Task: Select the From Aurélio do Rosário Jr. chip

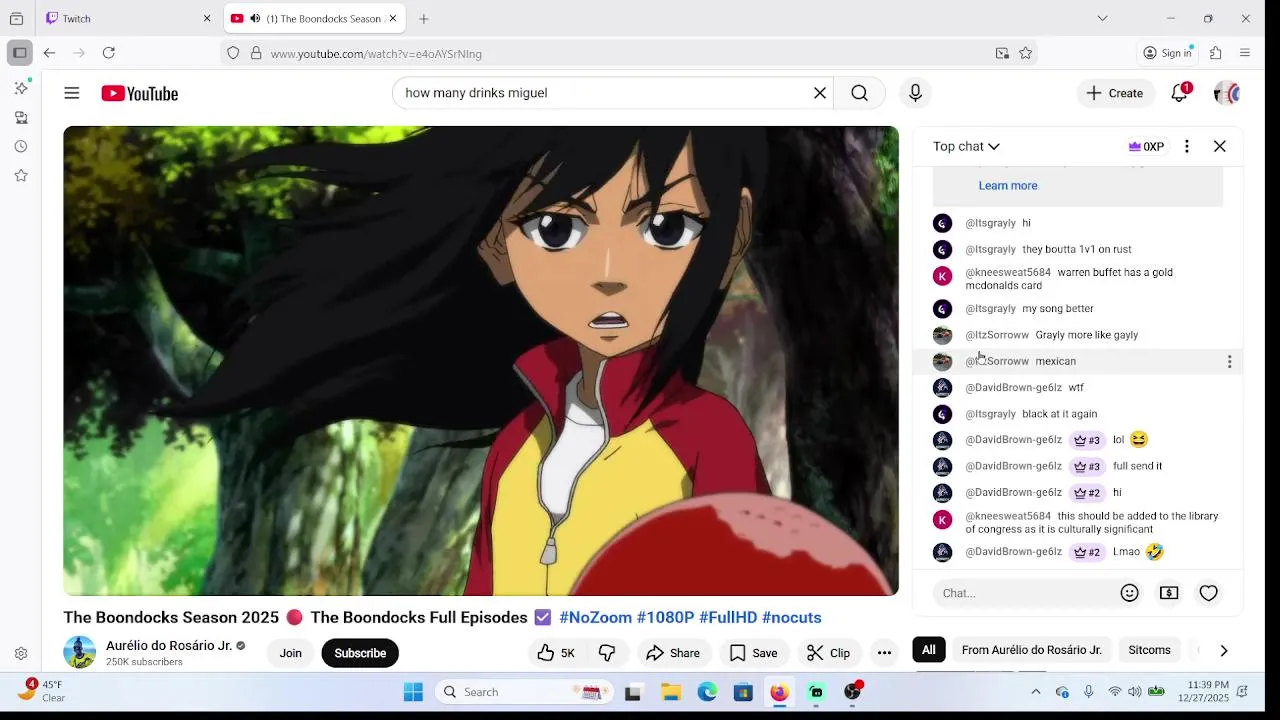Action: tap(1032, 650)
